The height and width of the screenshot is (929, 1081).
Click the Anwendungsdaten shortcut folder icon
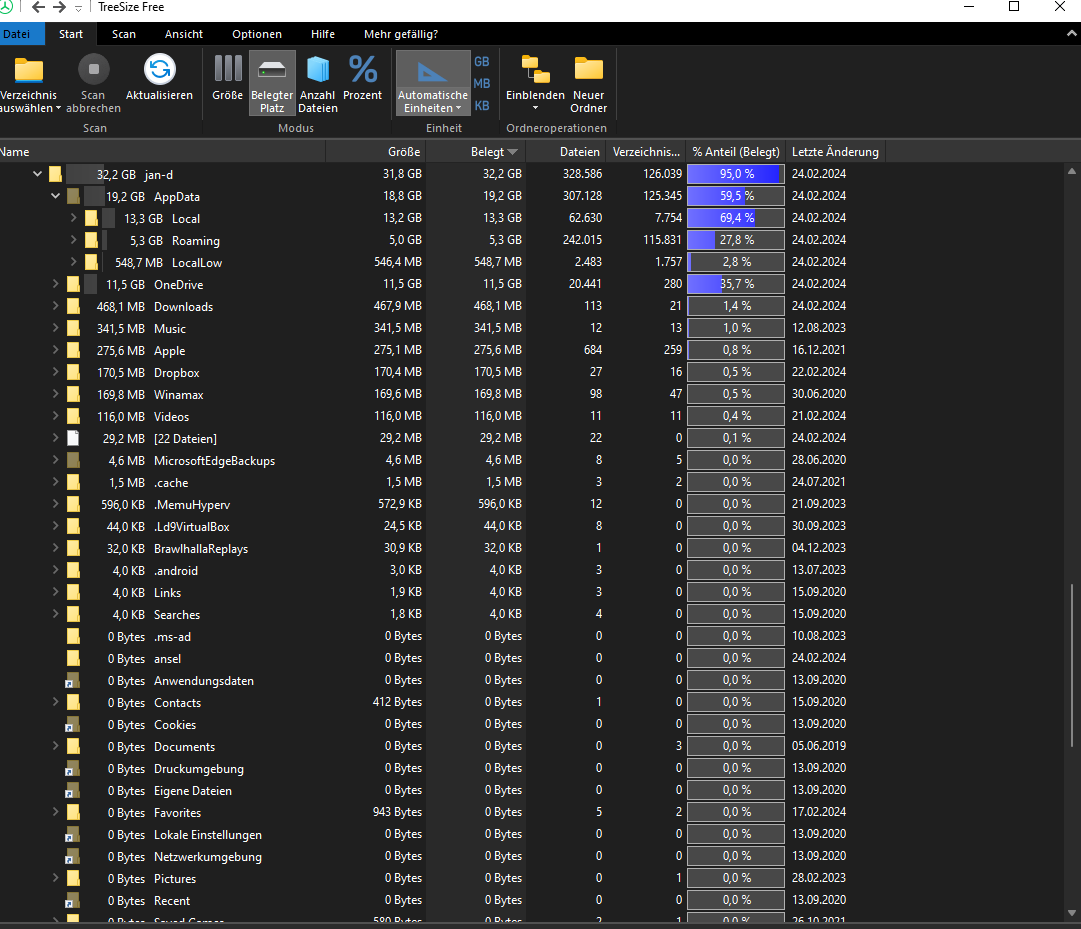click(72, 681)
